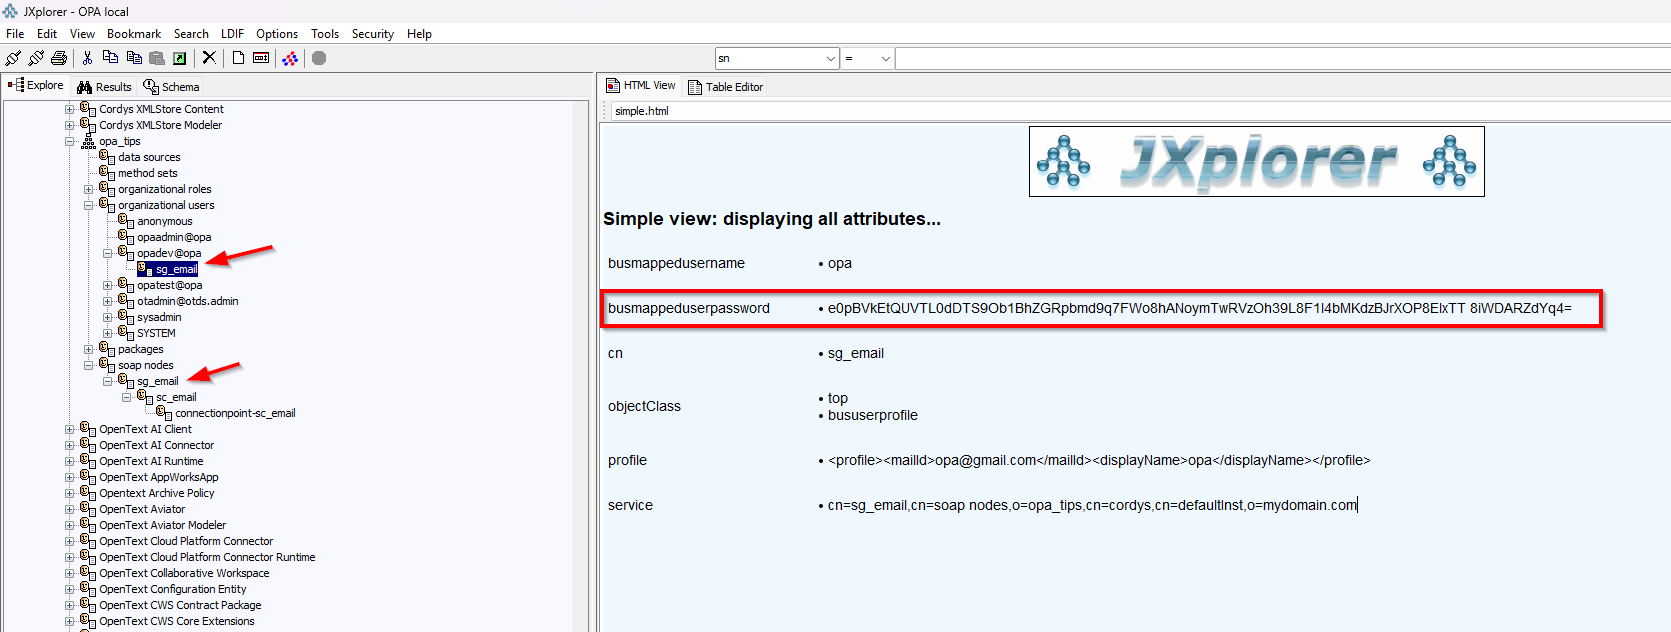Switch to the Schema tab

tap(171, 87)
